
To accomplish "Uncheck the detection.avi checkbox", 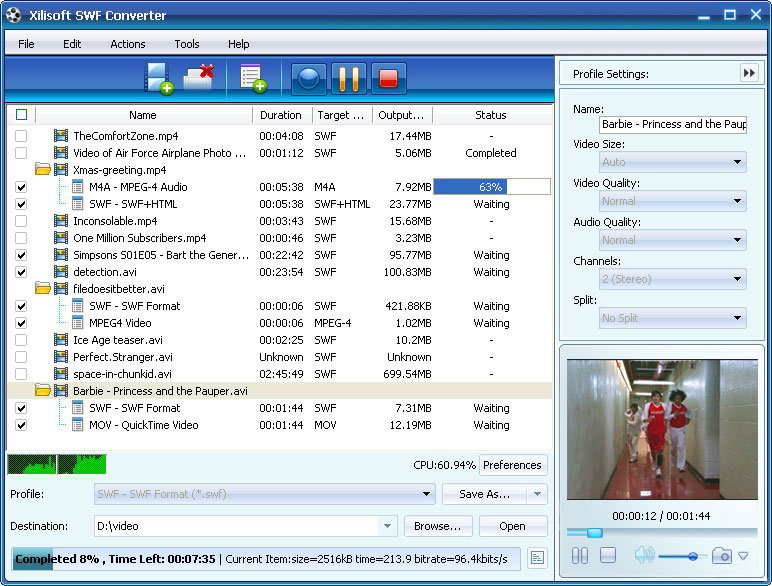I will click(21, 272).
